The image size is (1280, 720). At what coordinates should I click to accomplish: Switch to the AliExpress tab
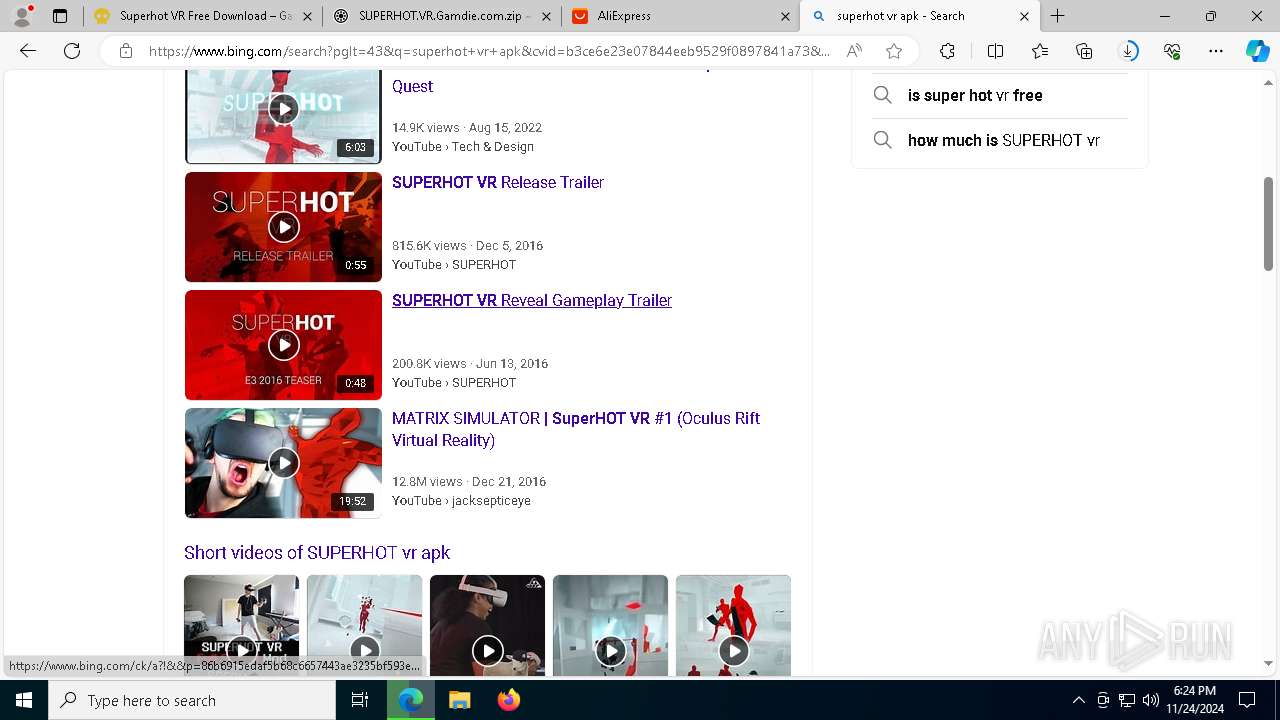680,16
